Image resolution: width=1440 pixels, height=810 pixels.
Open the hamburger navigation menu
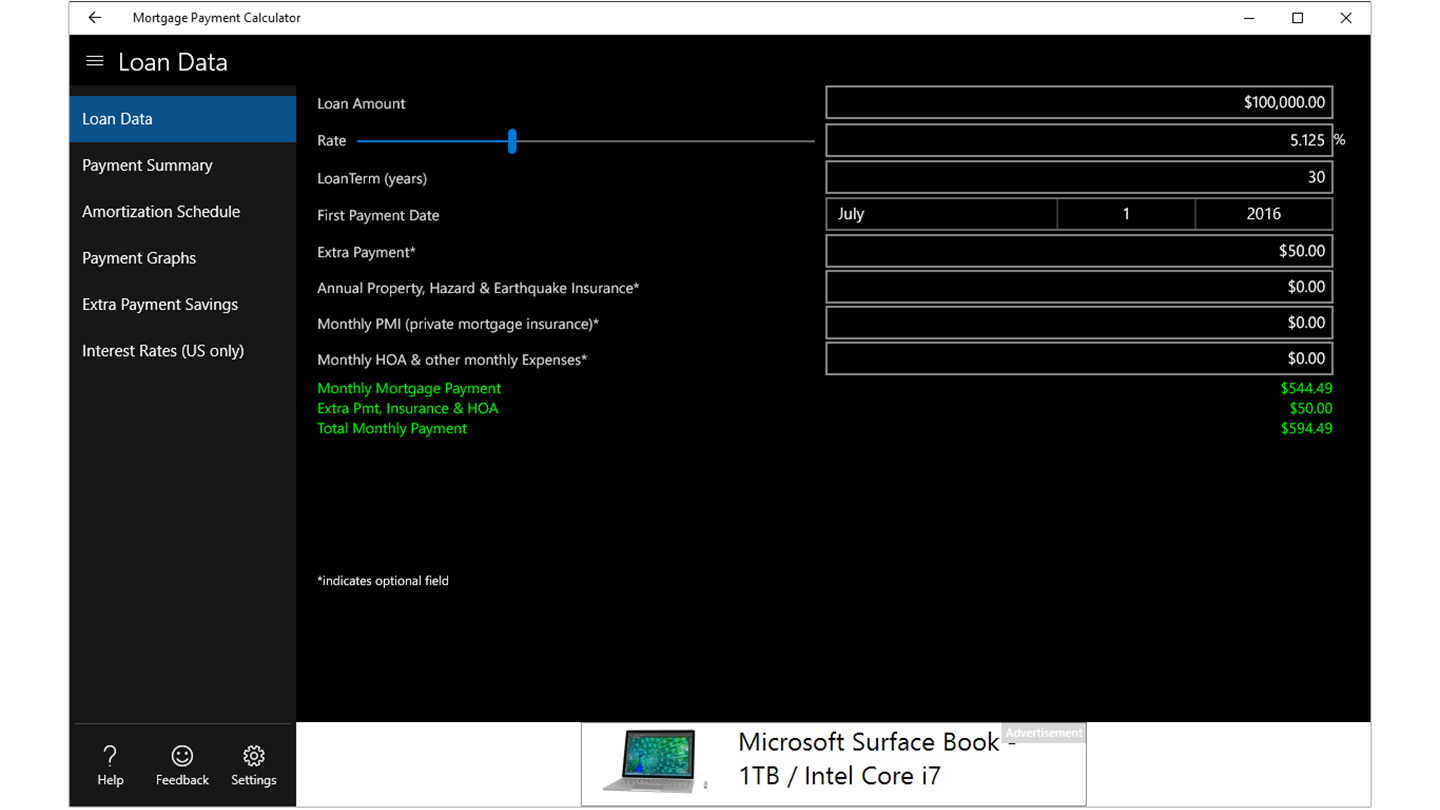click(x=95, y=62)
